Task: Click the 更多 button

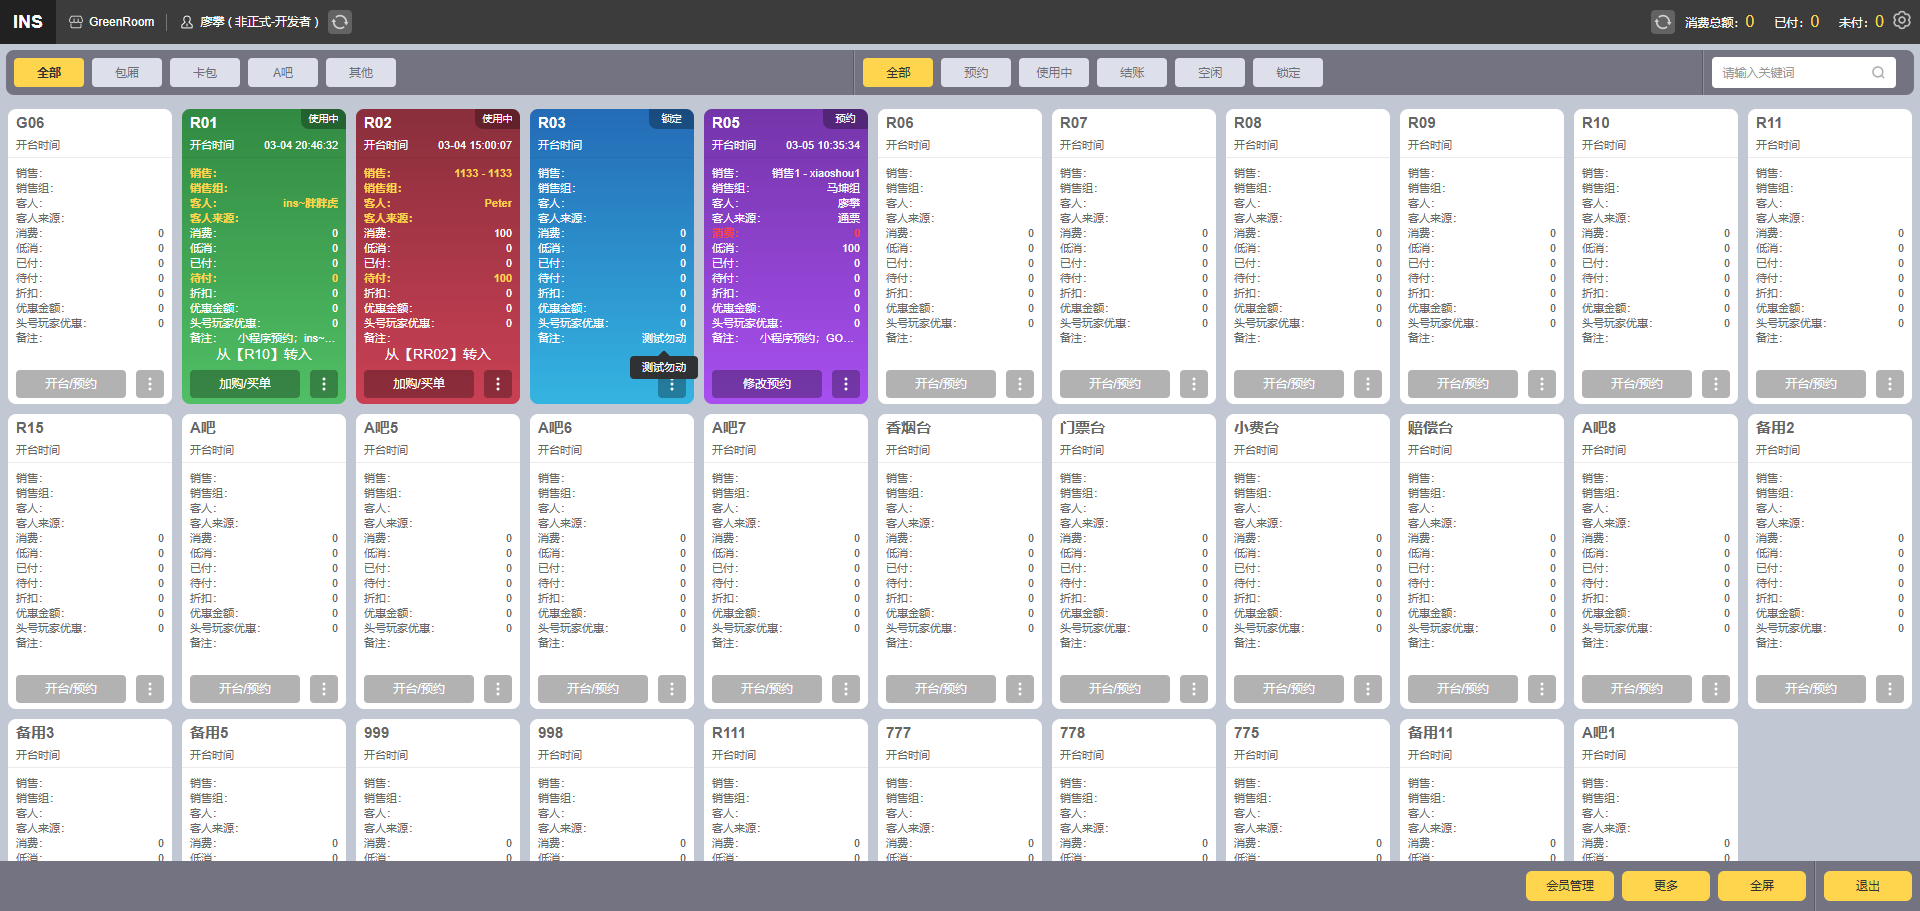Action: pos(1666,886)
